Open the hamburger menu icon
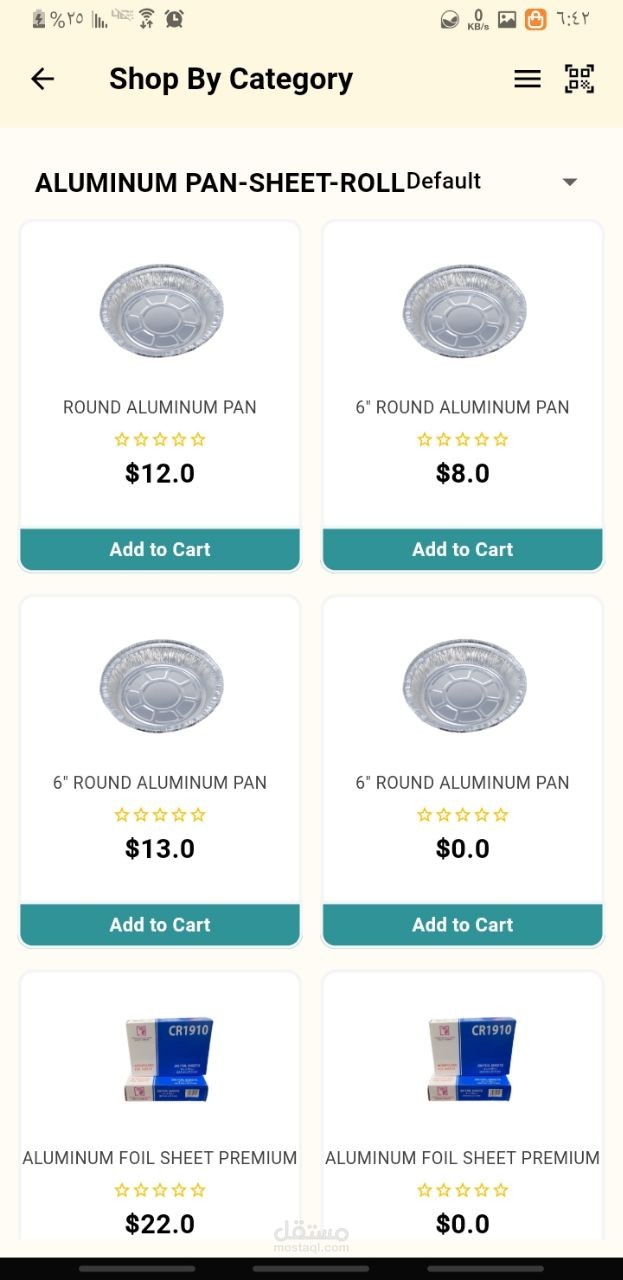 [x=527, y=79]
